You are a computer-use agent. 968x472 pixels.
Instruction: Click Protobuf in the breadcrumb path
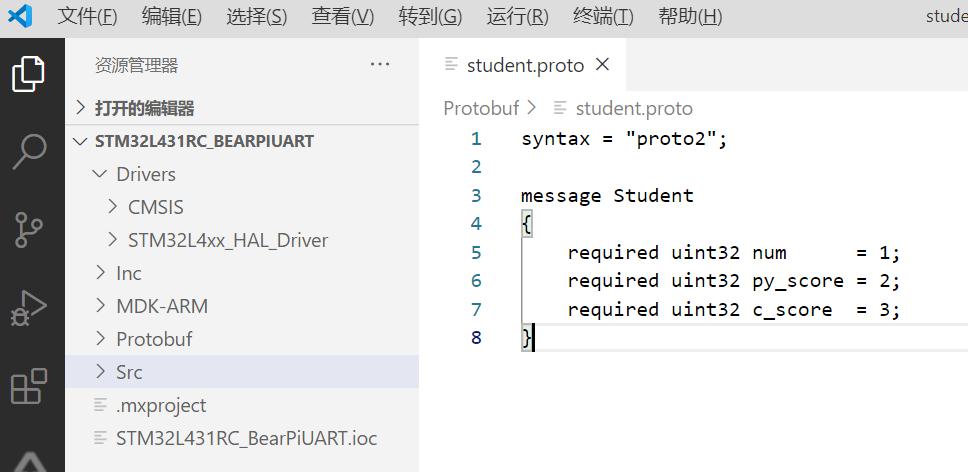481,109
